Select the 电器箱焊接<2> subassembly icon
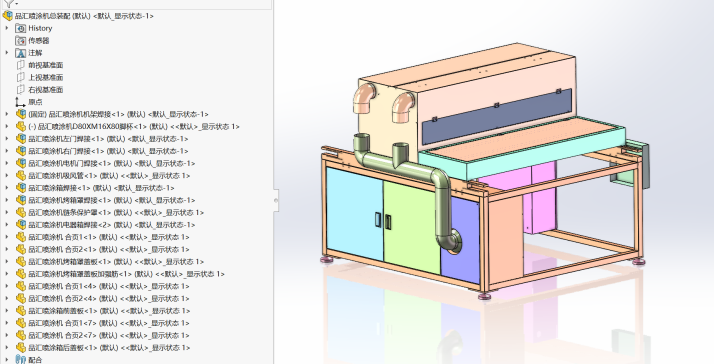The width and height of the screenshot is (714, 364). click(20, 225)
